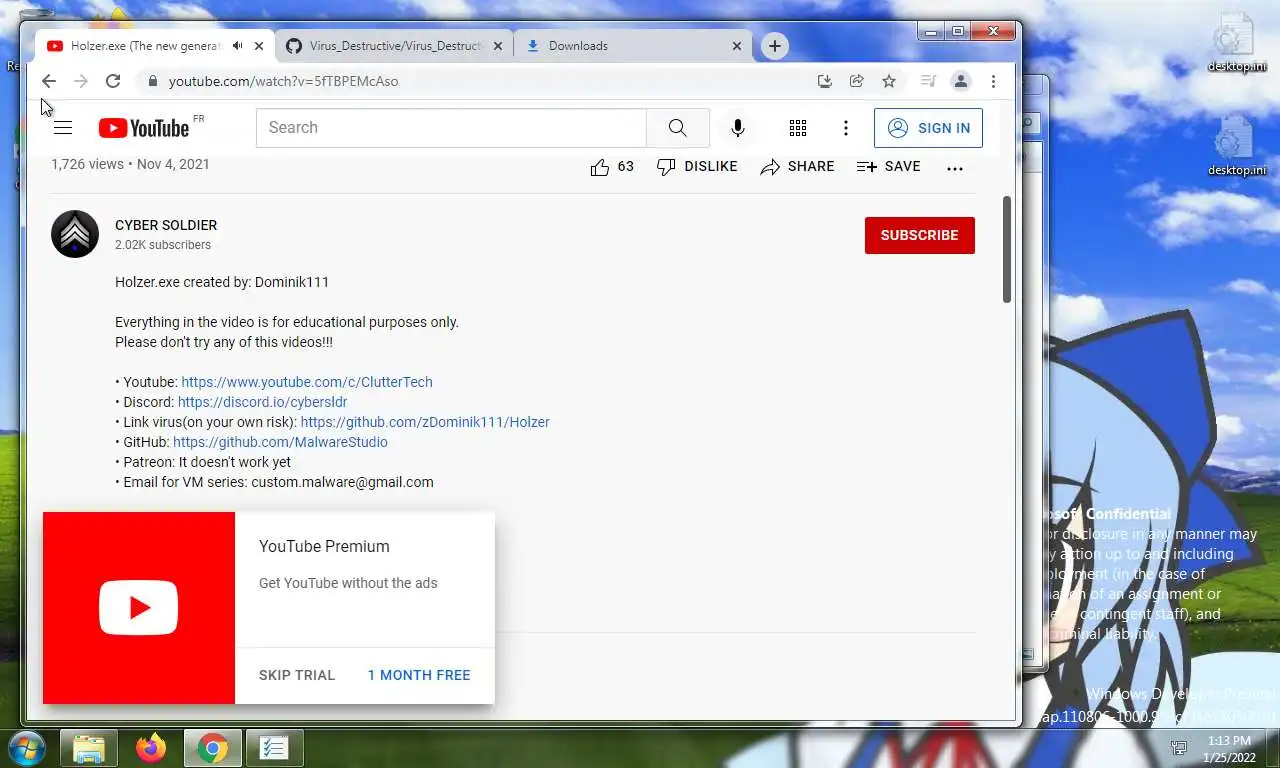Reload the YouTube page

(113, 81)
